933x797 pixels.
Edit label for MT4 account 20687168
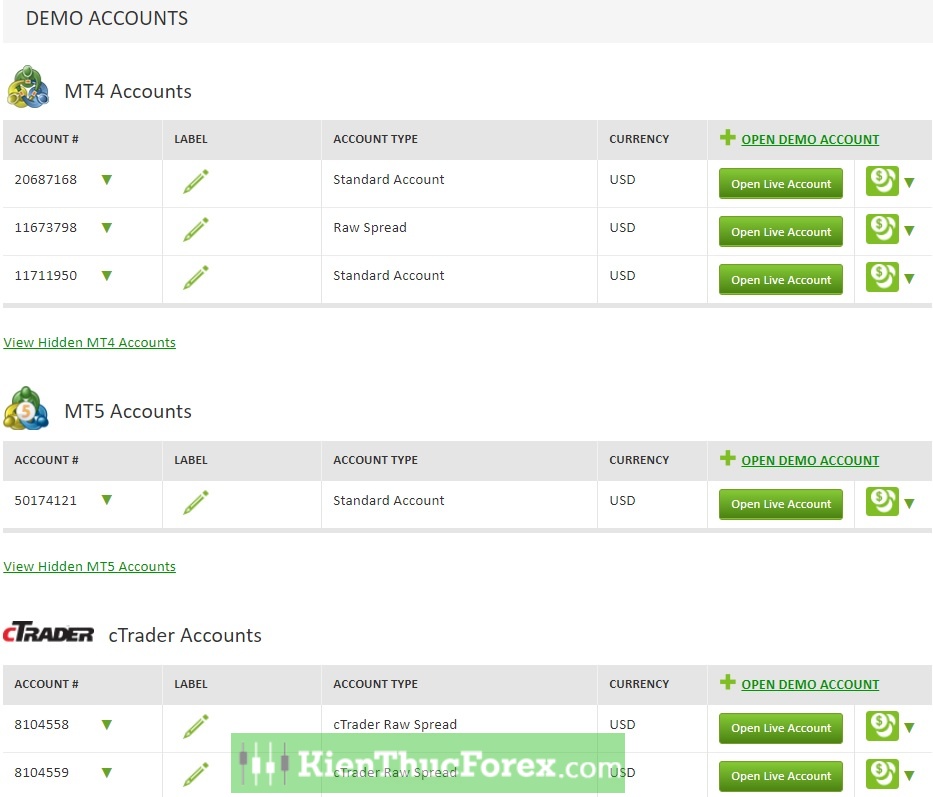click(x=196, y=181)
